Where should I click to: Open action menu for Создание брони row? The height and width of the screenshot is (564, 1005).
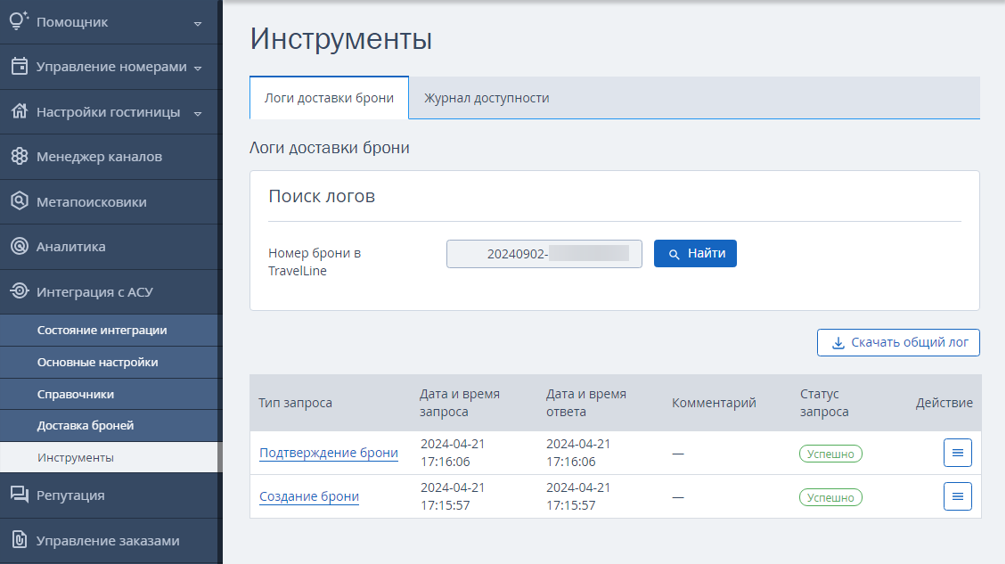tap(957, 496)
